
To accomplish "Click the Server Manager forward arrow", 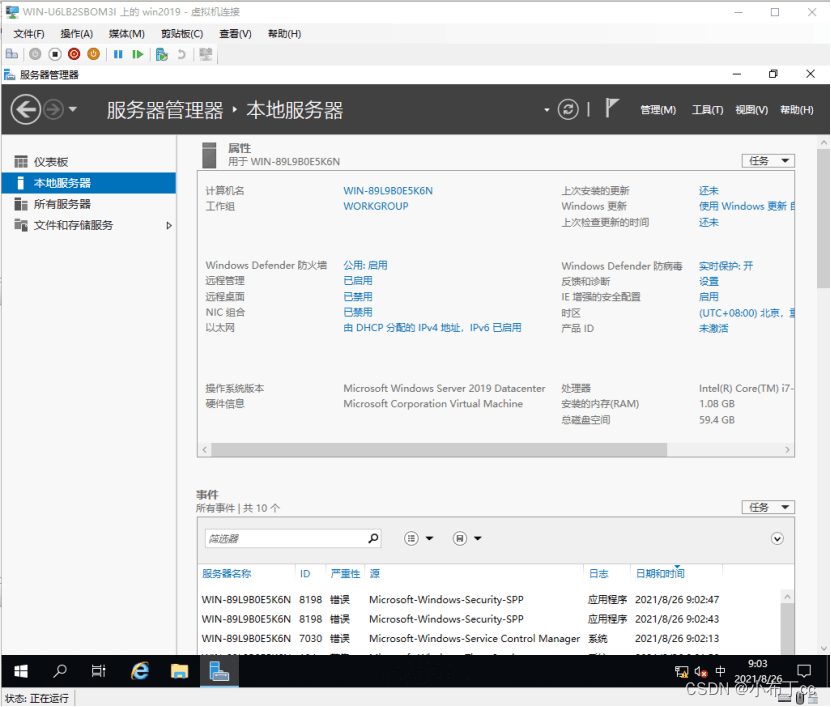I will coord(53,110).
